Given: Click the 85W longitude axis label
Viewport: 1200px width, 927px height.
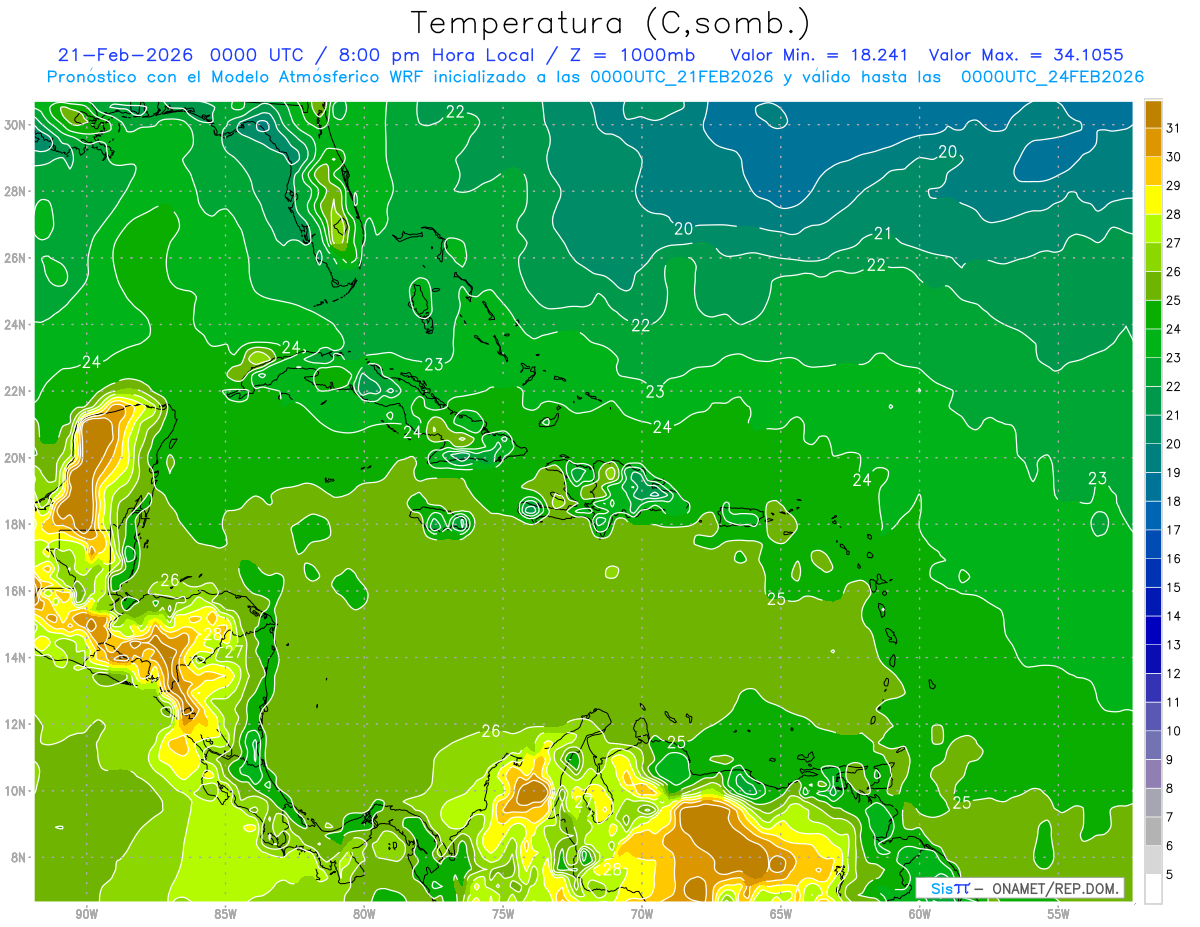Looking at the screenshot, I should [x=225, y=914].
